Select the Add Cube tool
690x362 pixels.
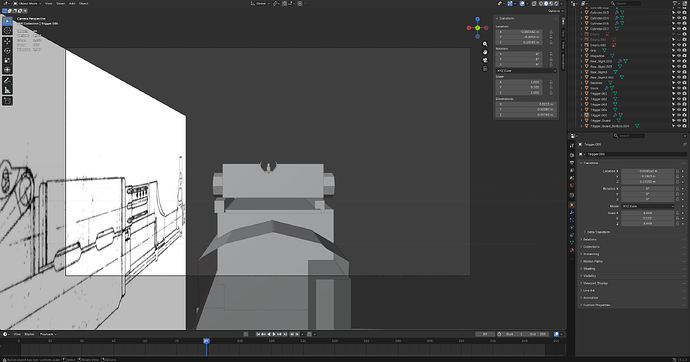[x=7, y=101]
